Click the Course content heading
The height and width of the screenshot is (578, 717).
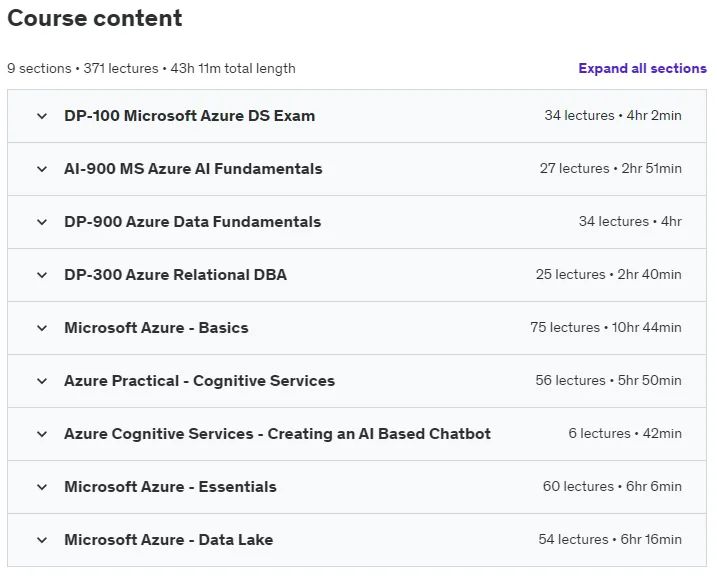point(95,18)
